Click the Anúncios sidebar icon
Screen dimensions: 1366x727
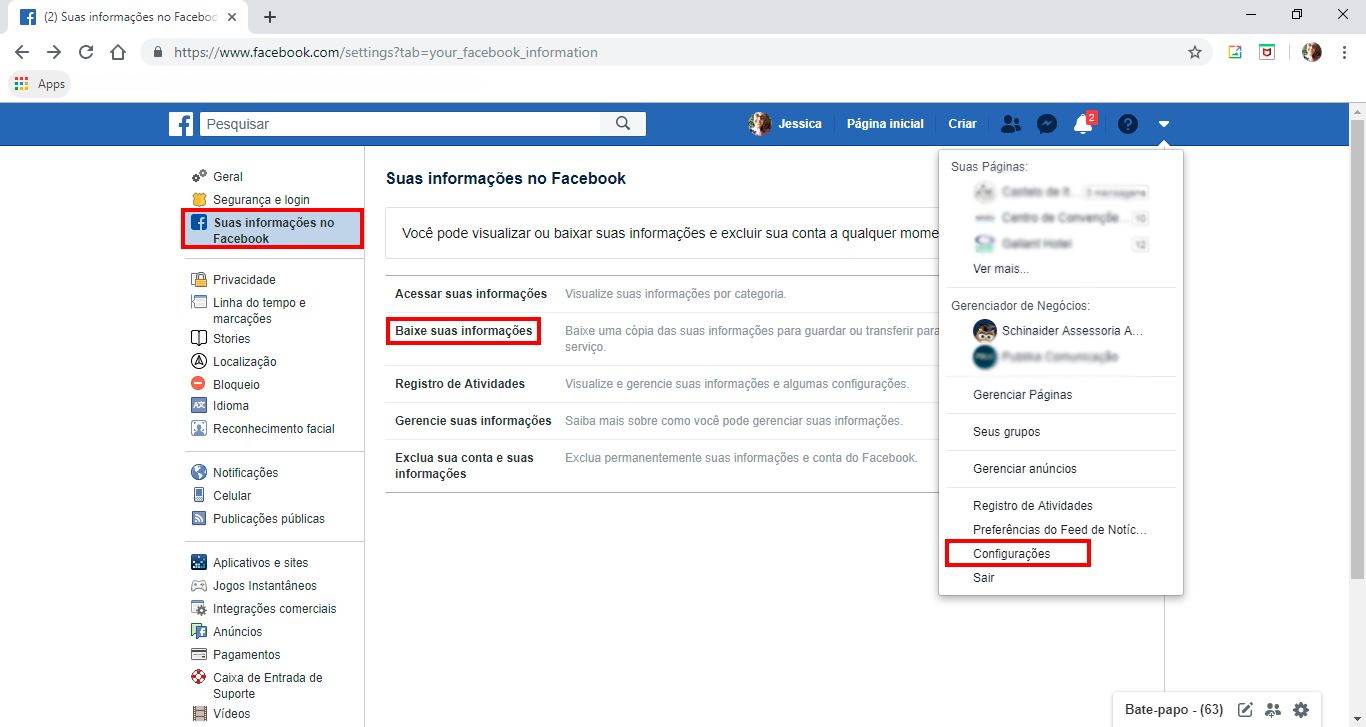click(x=198, y=632)
